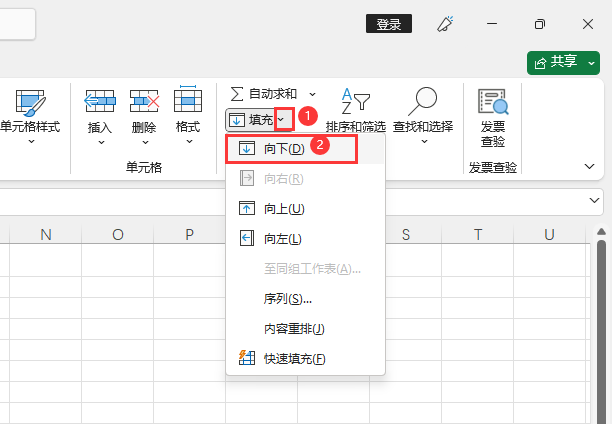This screenshot has width=612, height=424.
Task: Click the 插入 insert cells icon
Action: (100, 101)
